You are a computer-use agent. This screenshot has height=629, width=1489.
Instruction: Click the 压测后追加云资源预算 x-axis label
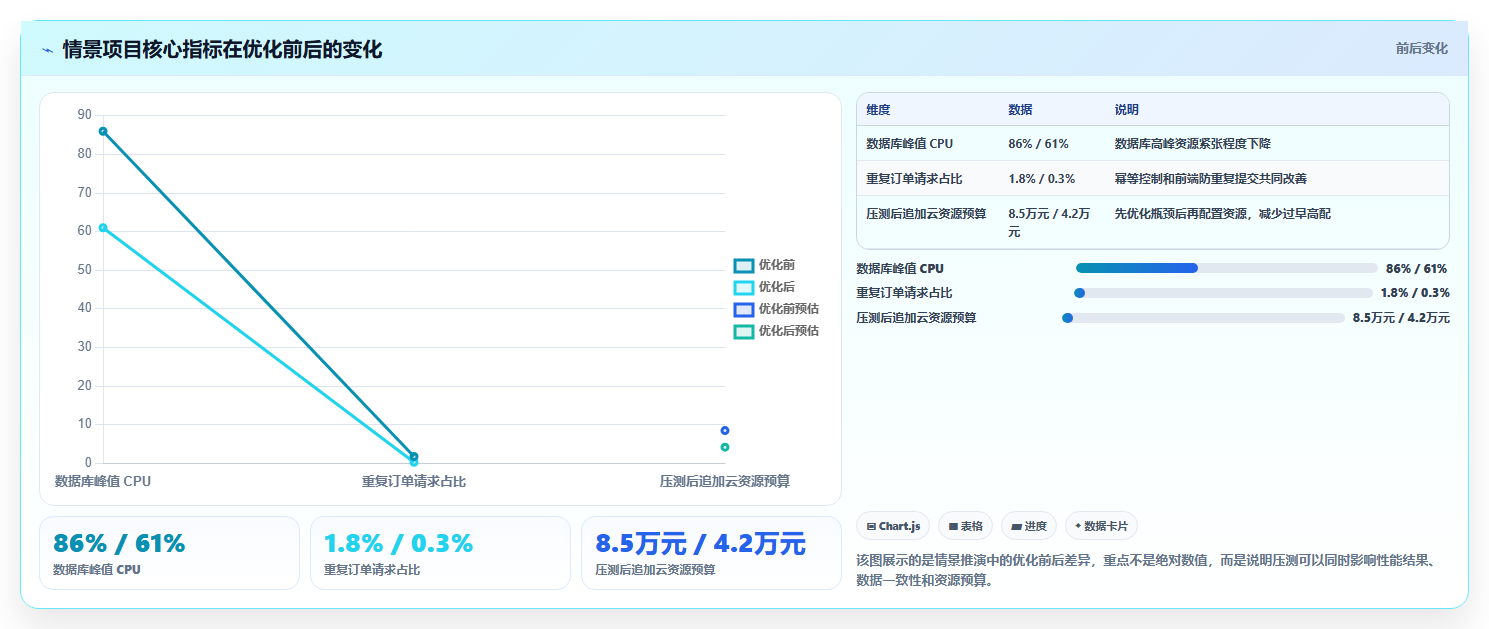(725, 481)
